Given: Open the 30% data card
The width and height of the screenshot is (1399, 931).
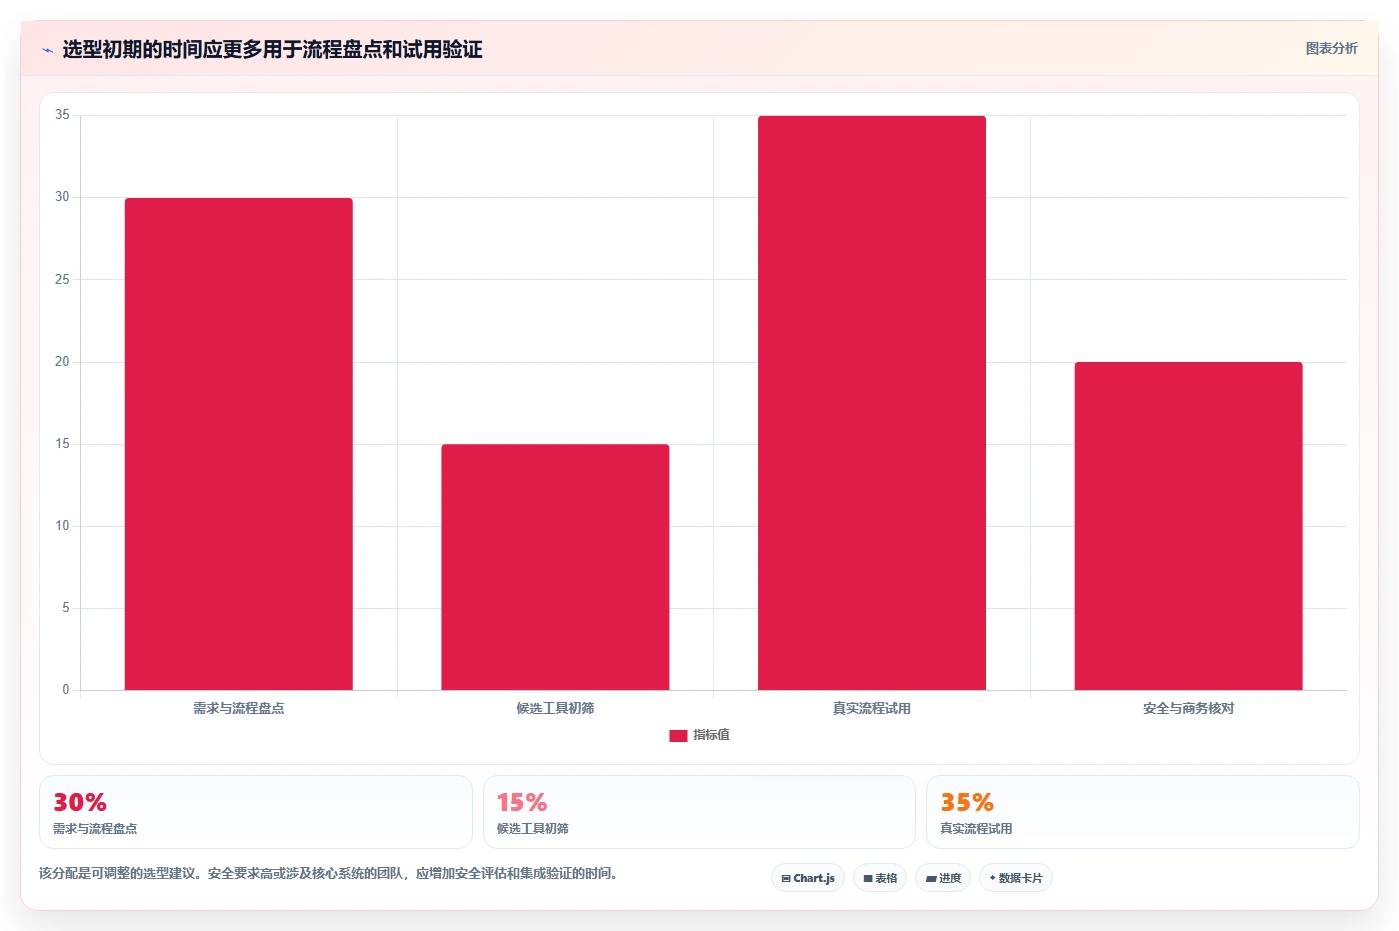Looking at the screenshot, I should pos(256,812).
